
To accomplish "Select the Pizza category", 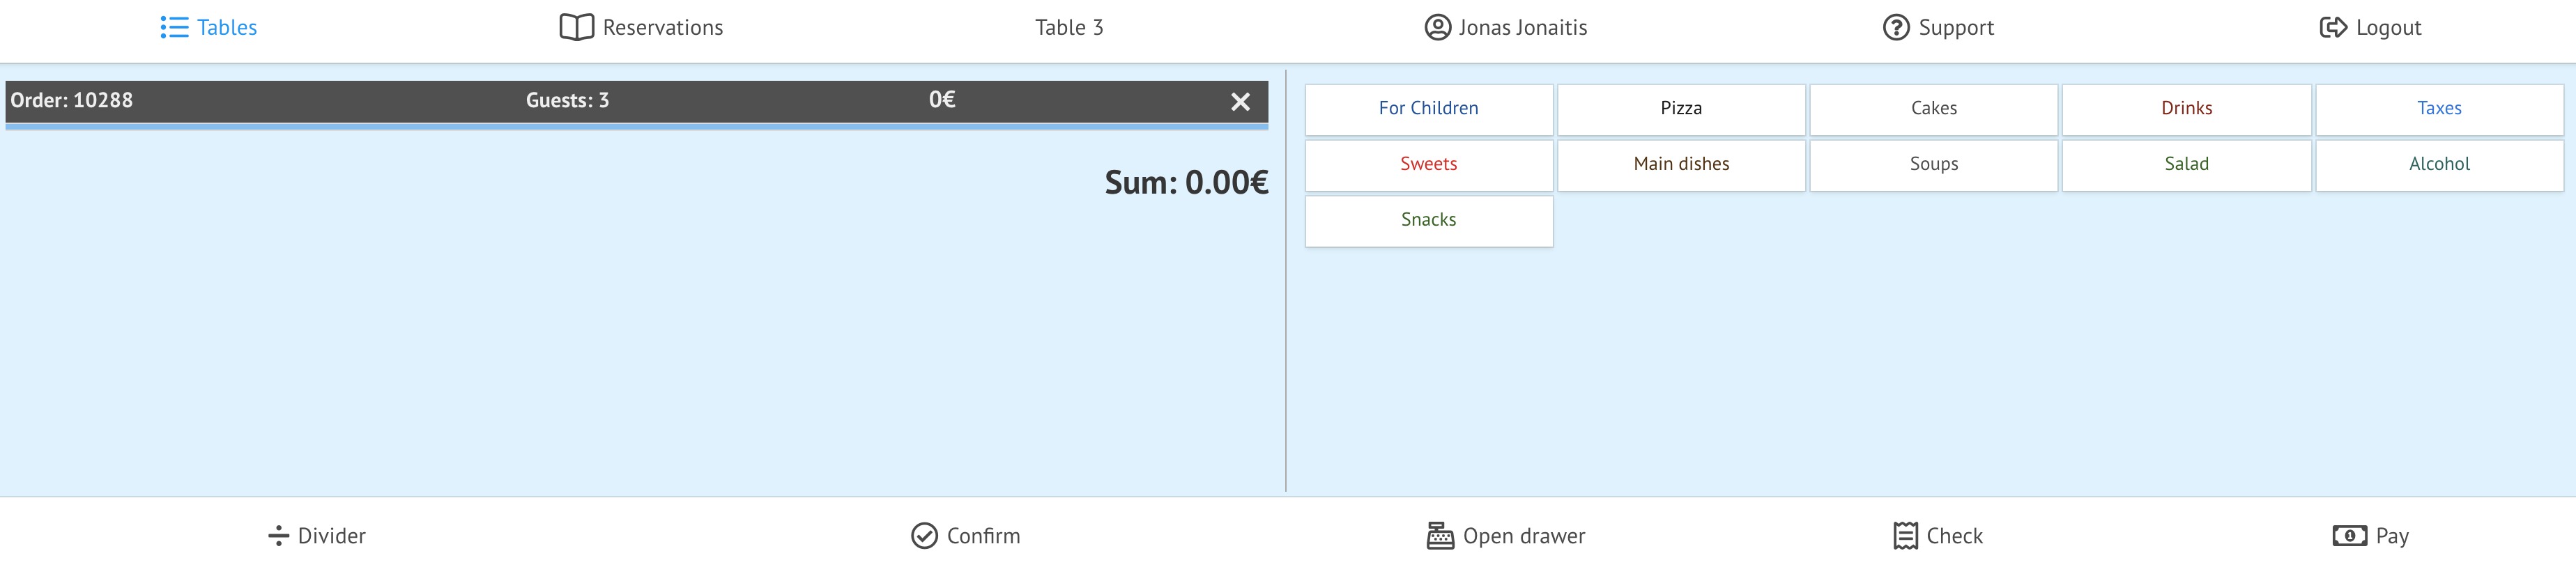I will click(x=1680, y=109).
